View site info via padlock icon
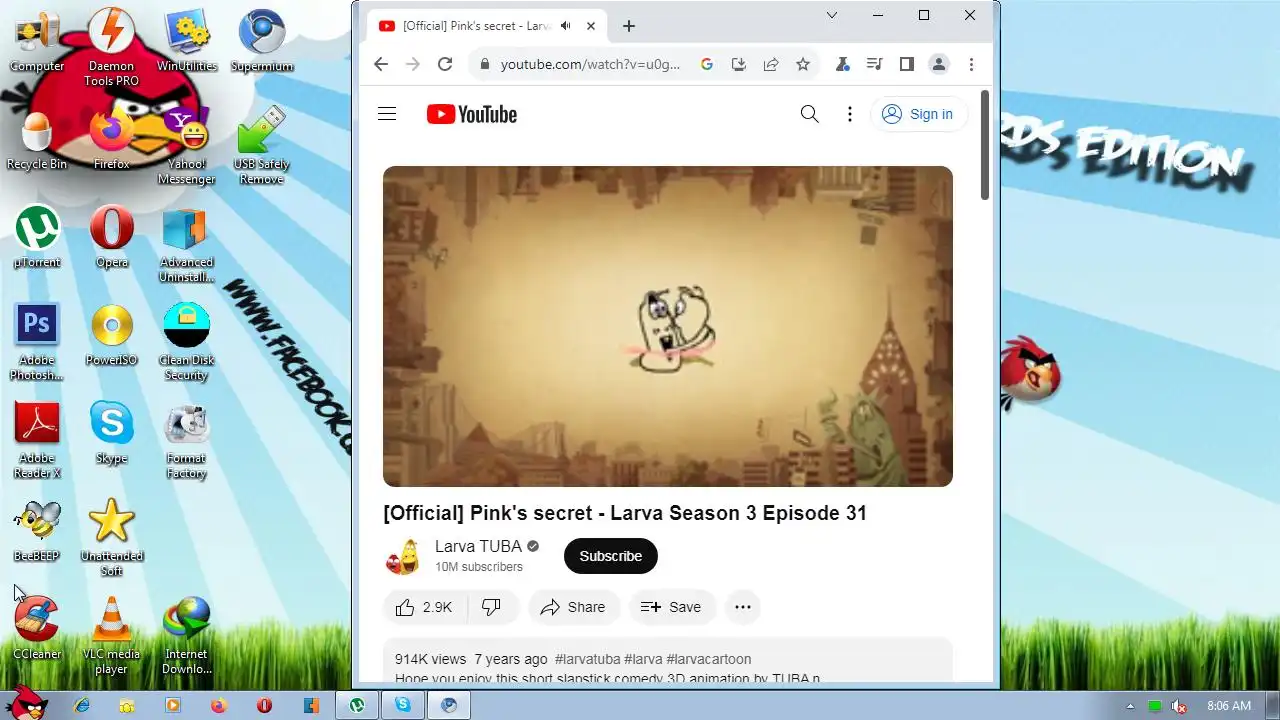The width and height of the screenshot is (1280, 720). pyautogui.click(x=485, y=64)
